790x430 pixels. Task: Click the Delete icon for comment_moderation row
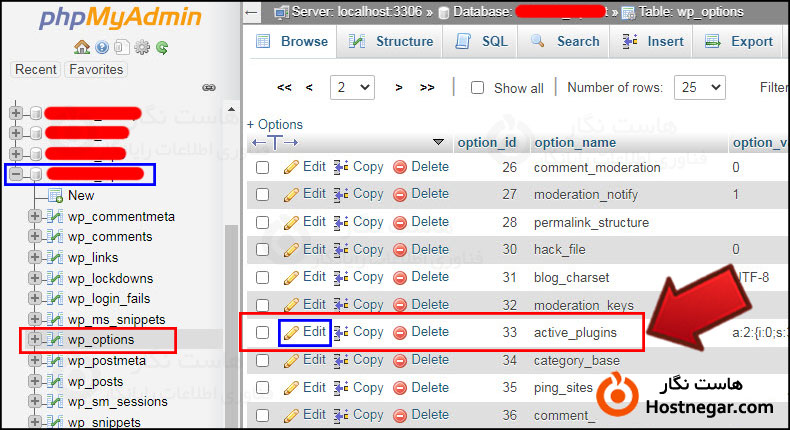tap(399, 167)
